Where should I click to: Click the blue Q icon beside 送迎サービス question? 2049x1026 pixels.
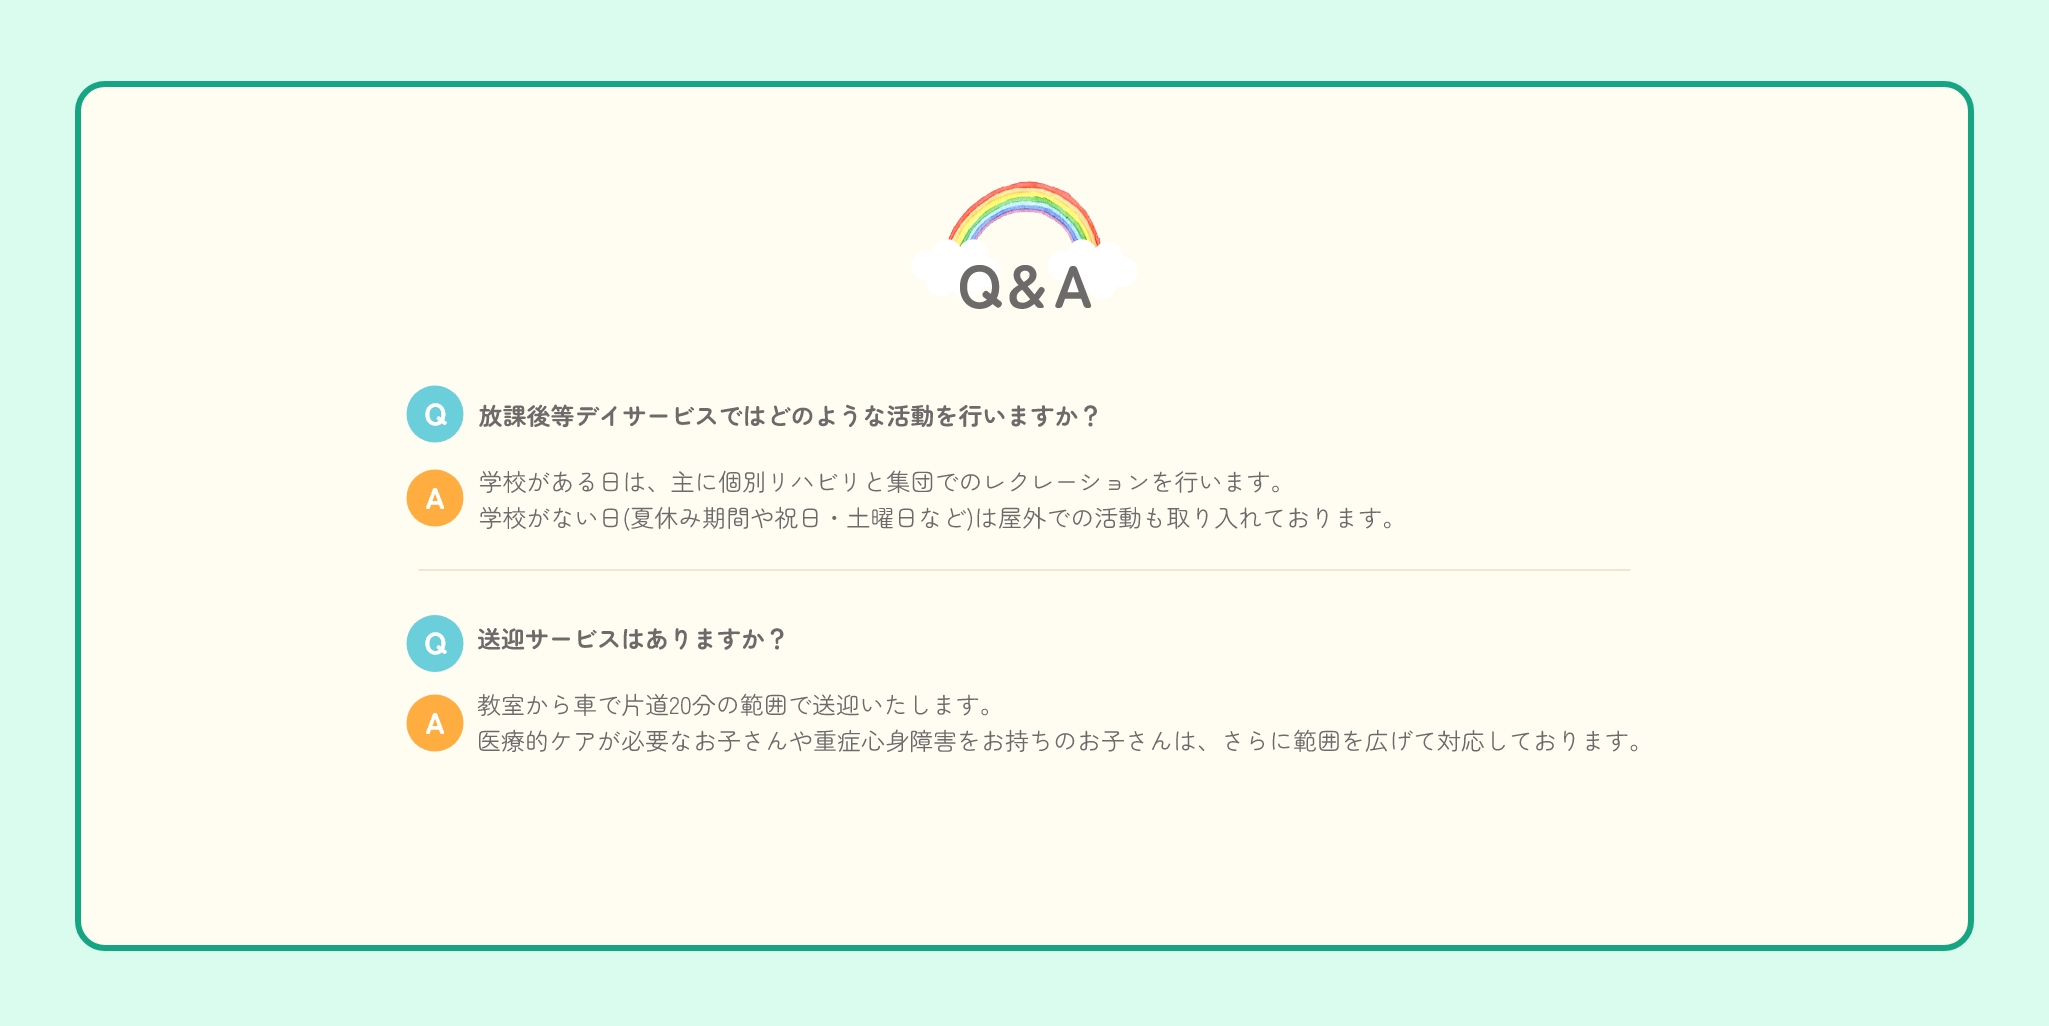click(434, 643)
